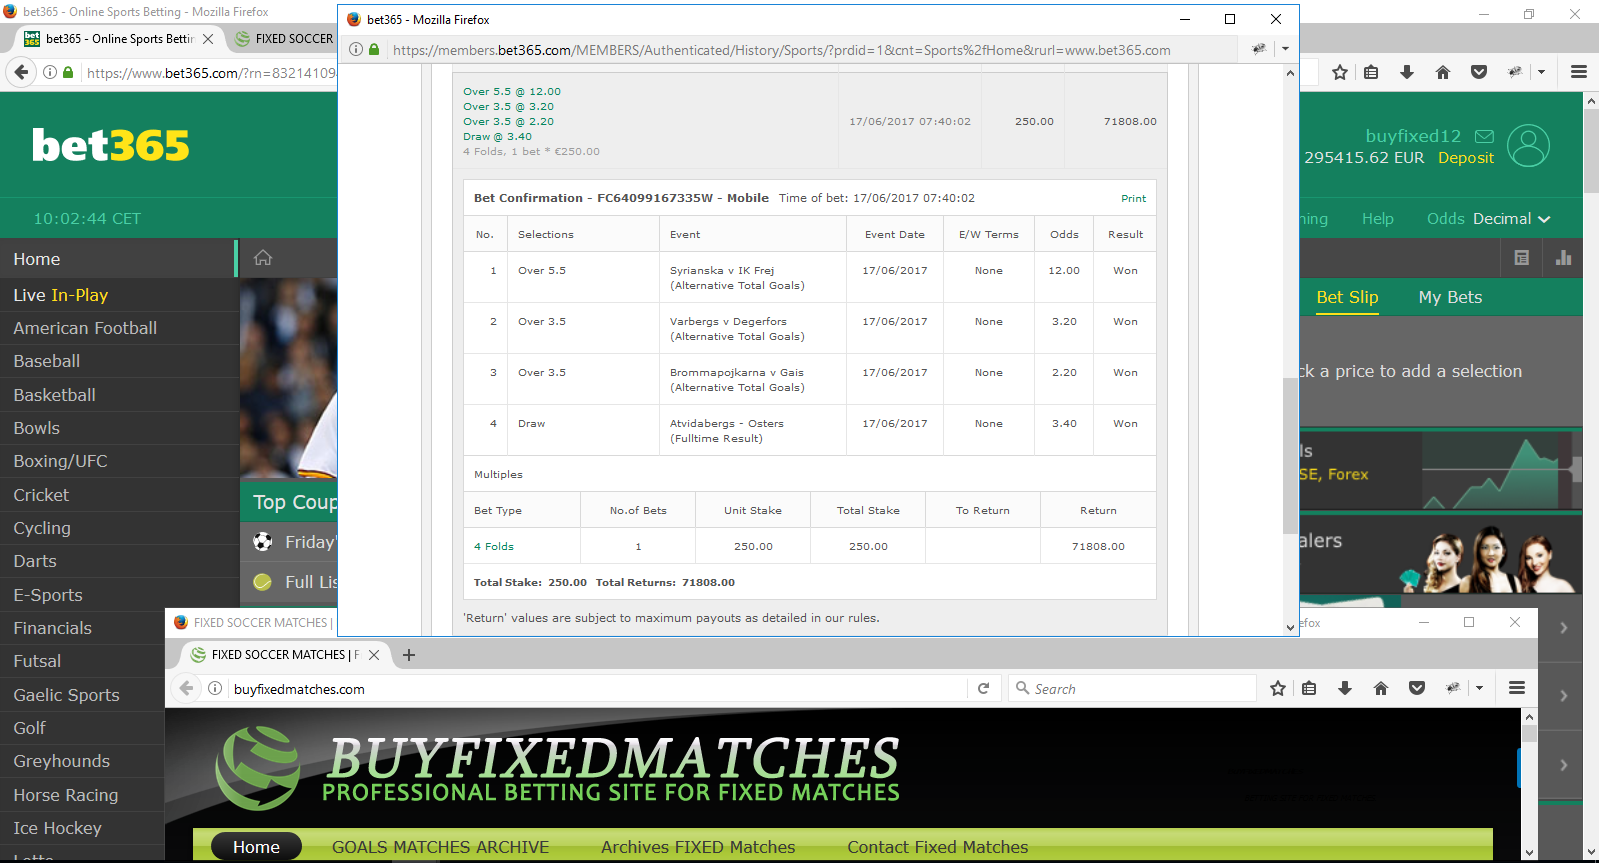The image size is (1599, 863).
Task: Click house icon beside Home sidebar
Action: pos(263,258)
